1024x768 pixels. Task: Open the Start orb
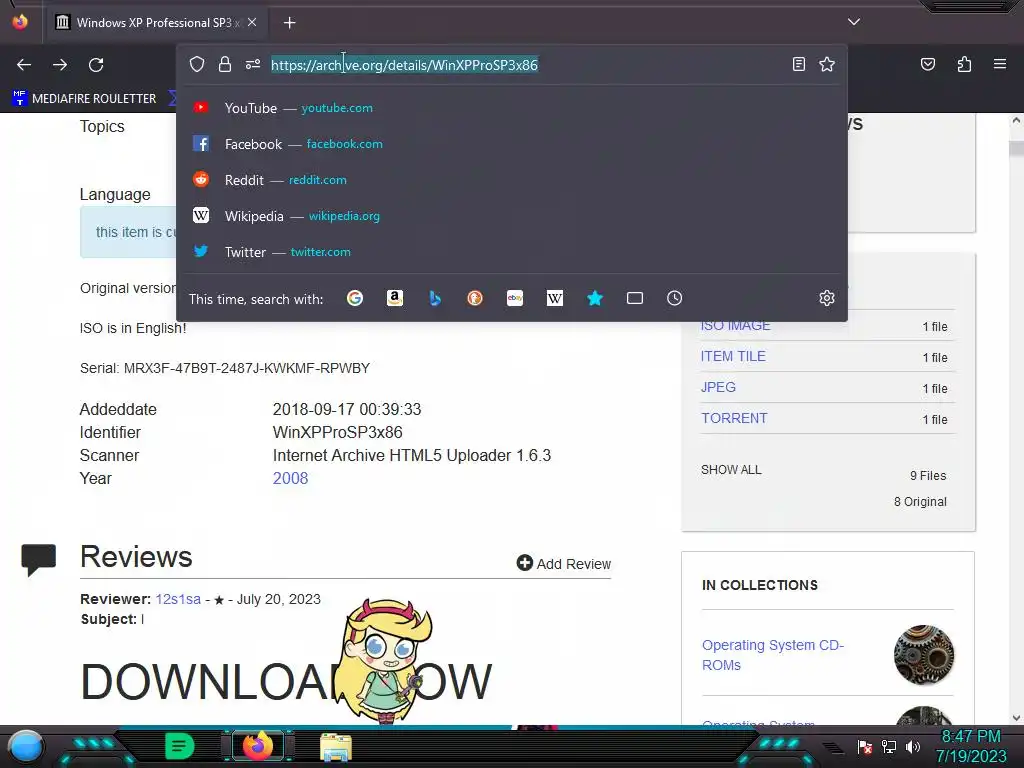click(26, 747)
